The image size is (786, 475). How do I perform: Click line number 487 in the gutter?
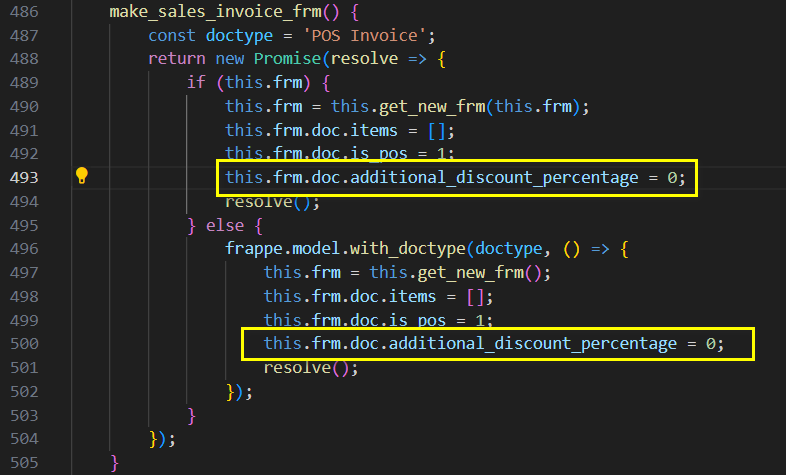24,36
